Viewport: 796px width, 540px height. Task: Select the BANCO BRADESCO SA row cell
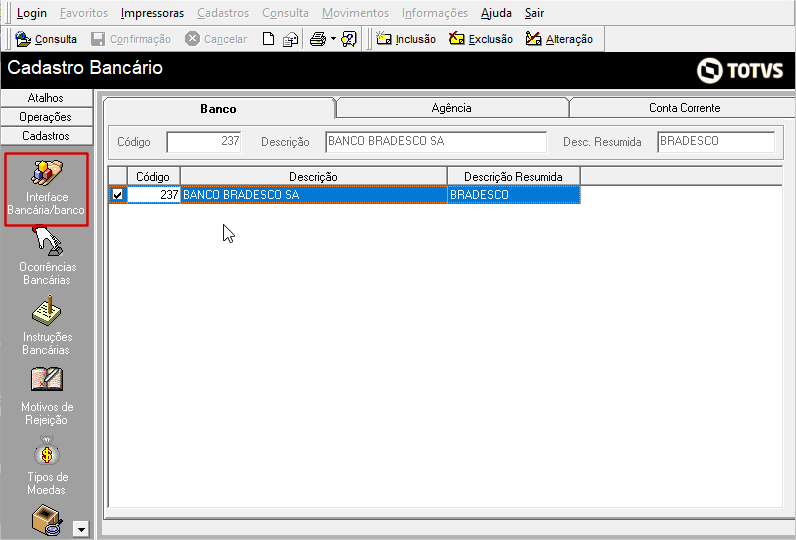click(x=313, y=194)
